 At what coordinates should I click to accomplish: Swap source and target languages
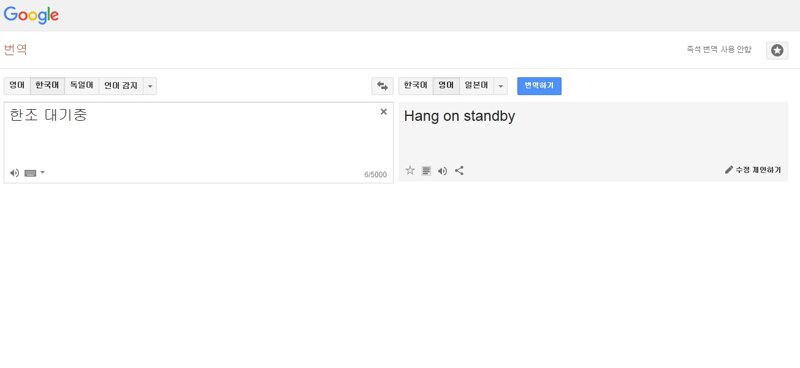[x=382, y=86]
